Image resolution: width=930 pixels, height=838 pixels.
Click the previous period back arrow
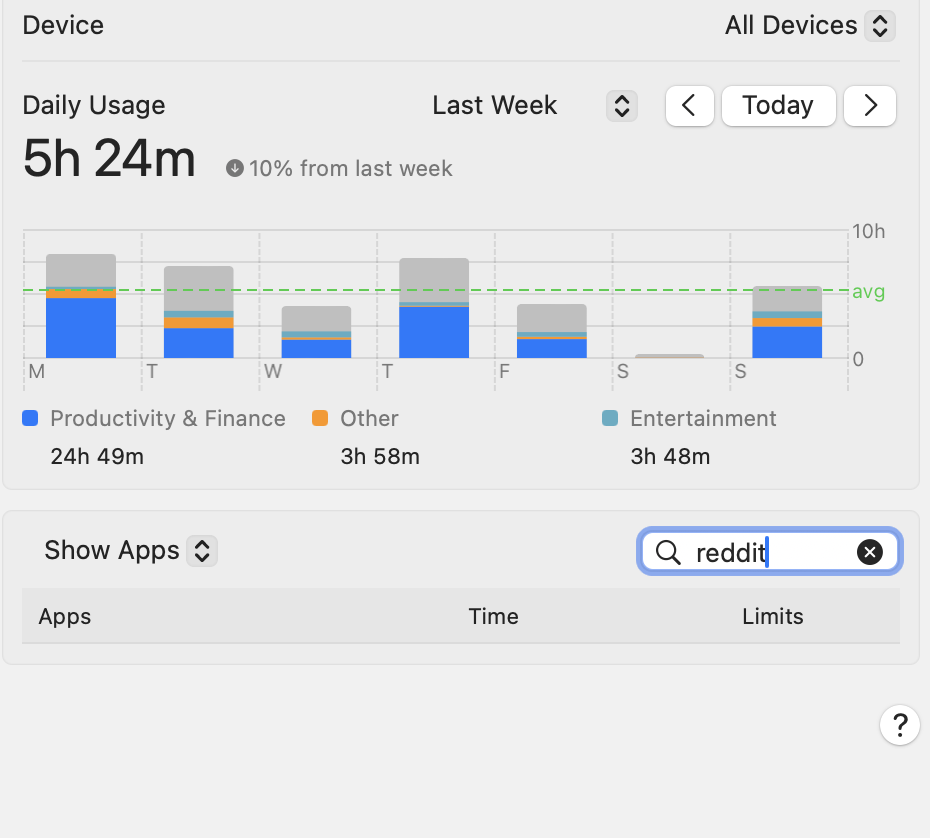[x=689, y=105]
